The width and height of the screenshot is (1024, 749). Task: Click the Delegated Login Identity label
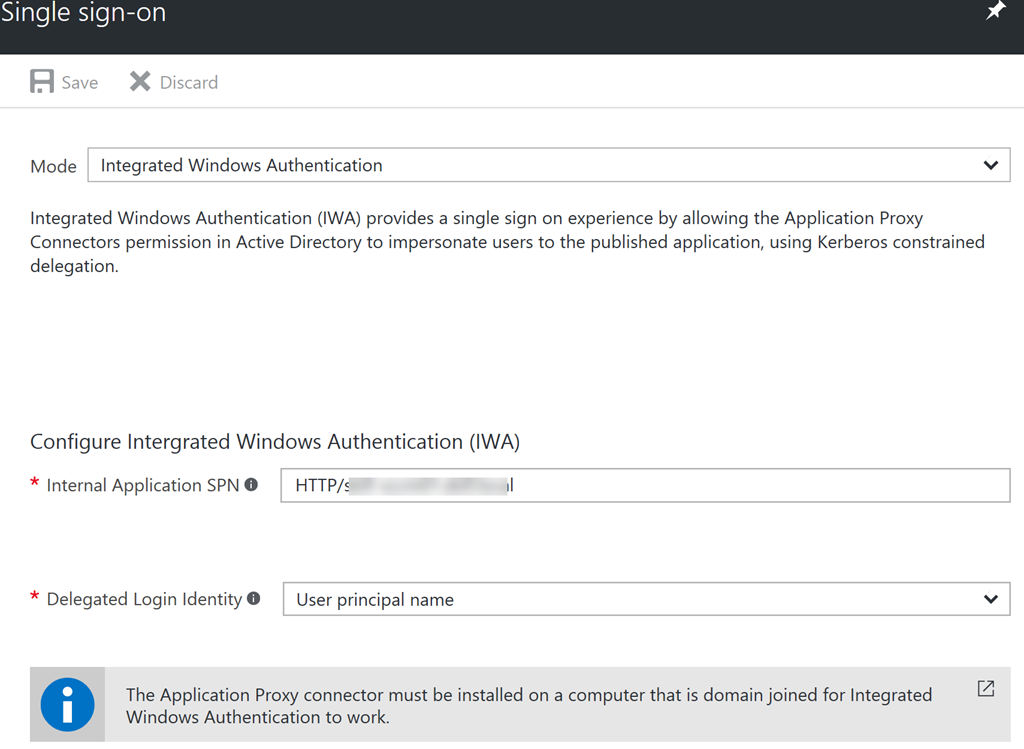click(x=144, y=599)
